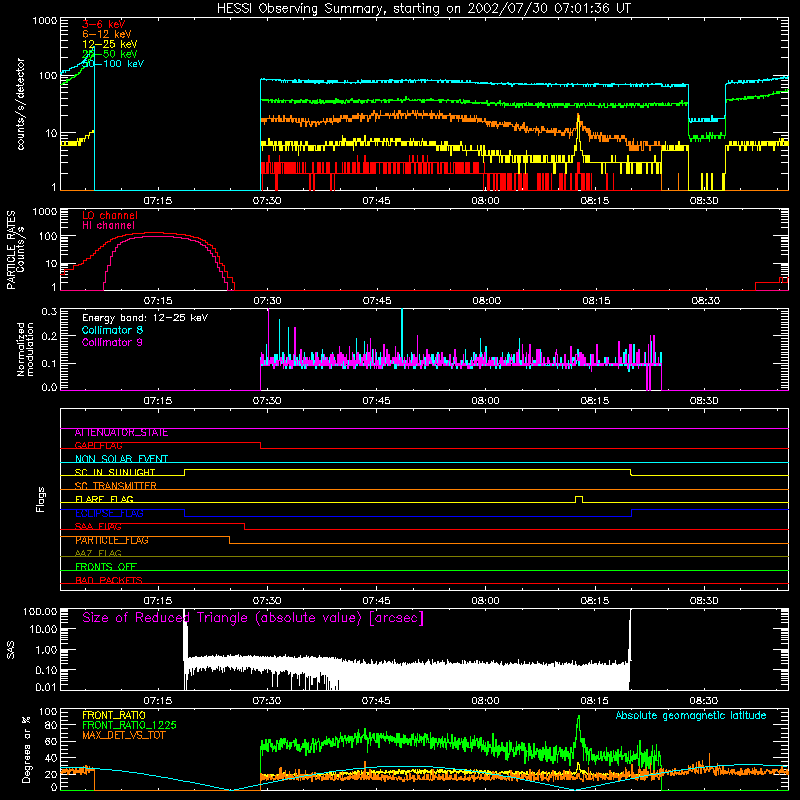Click the HI channel legend label

[x=109, y=226]
